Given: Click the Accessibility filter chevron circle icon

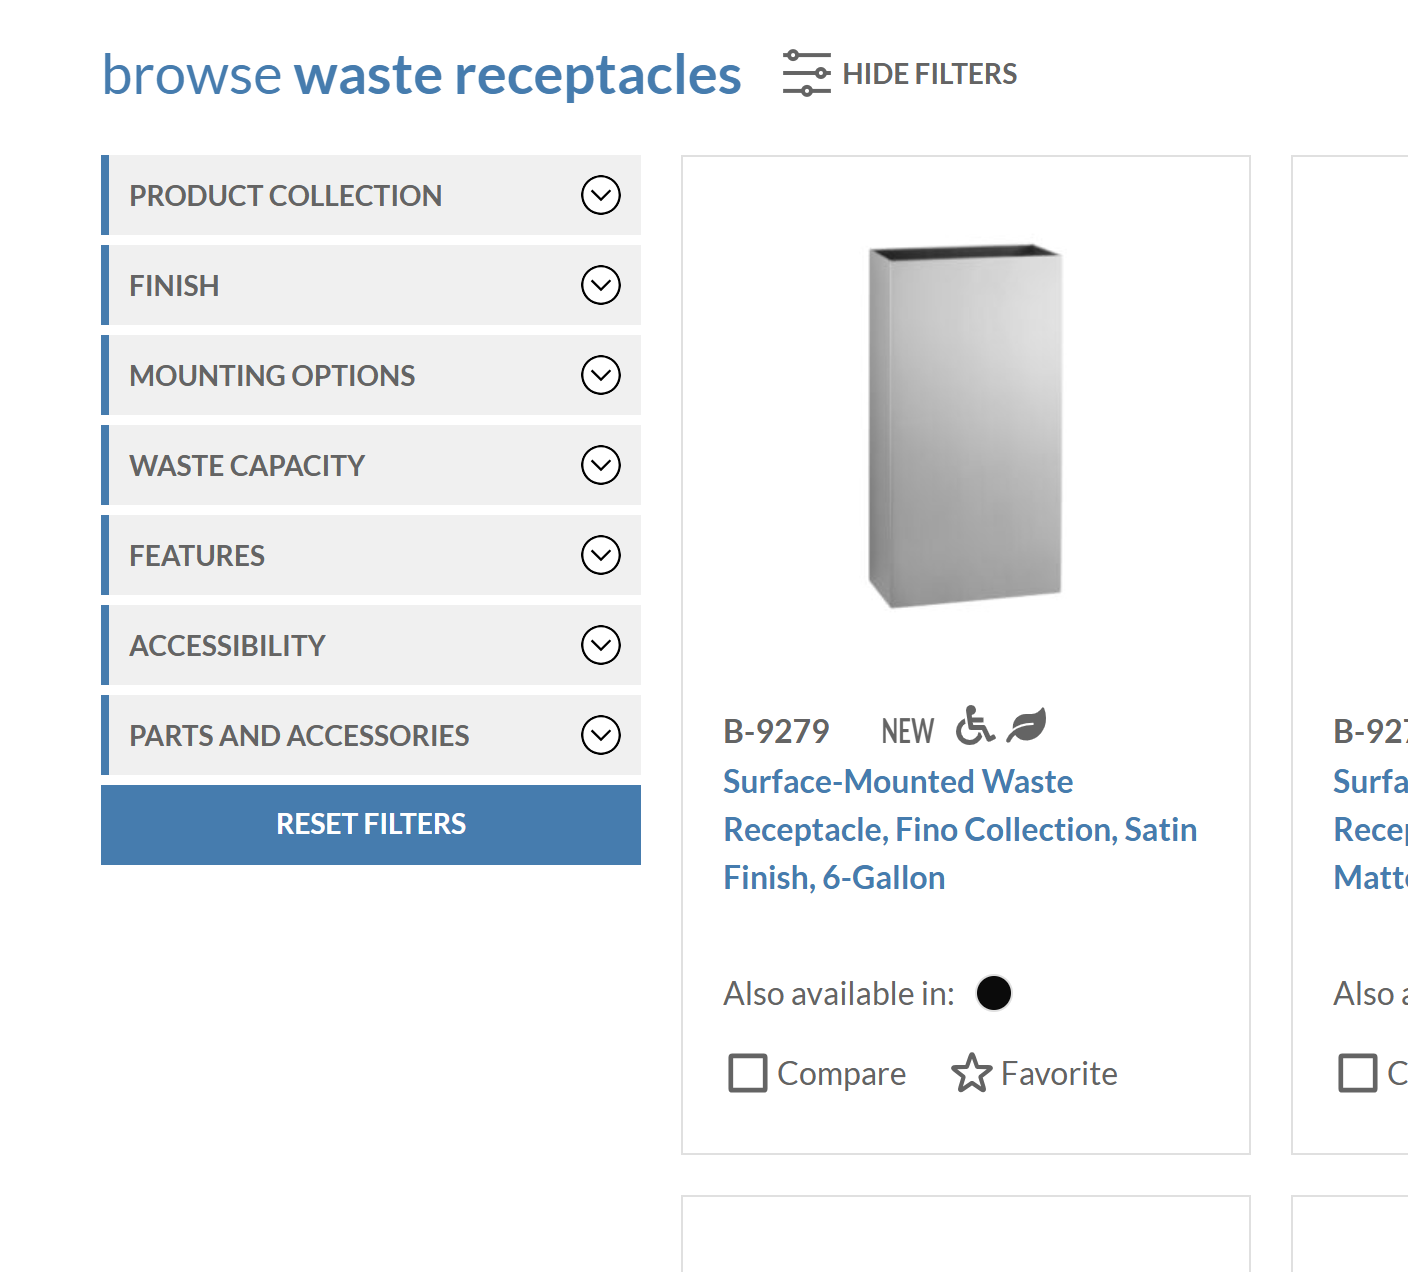Looking at the screenshot, I should click(x=601, y=645).
